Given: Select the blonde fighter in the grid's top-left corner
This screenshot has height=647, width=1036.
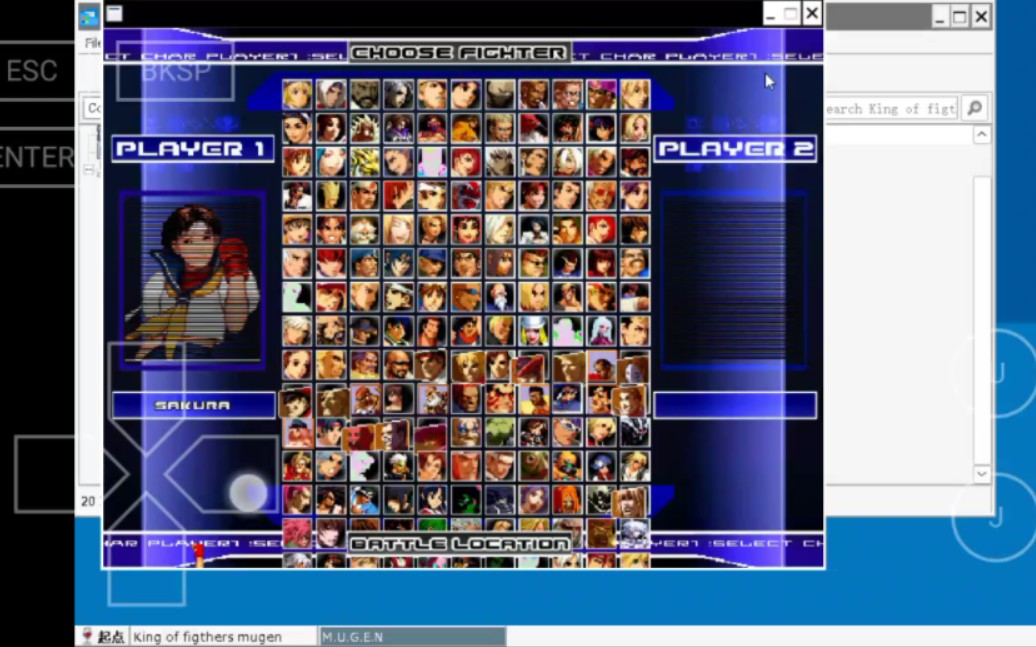Looking at the screenshot, I should coord(297,94).
